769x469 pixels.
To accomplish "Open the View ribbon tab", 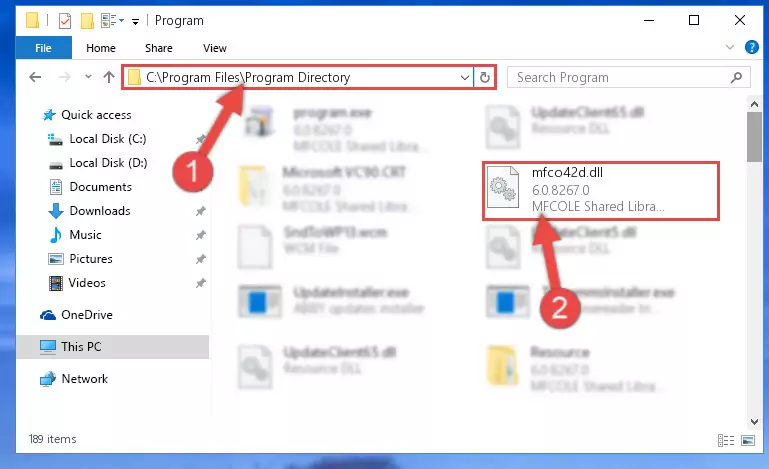I will [x=215, y=48].
